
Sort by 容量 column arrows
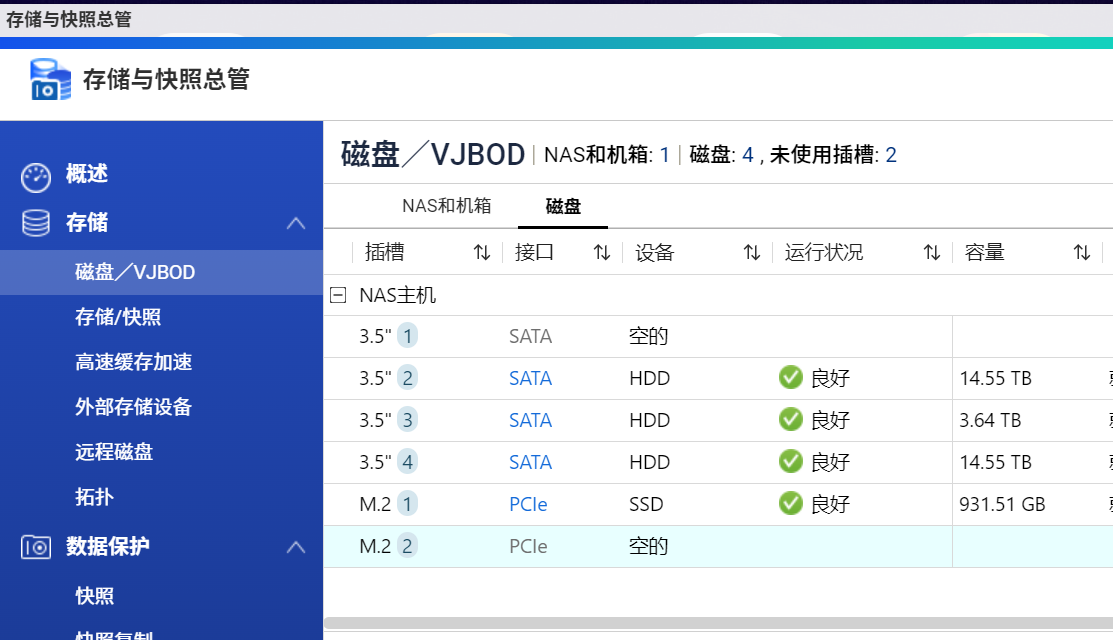[x=1081, y=253]
